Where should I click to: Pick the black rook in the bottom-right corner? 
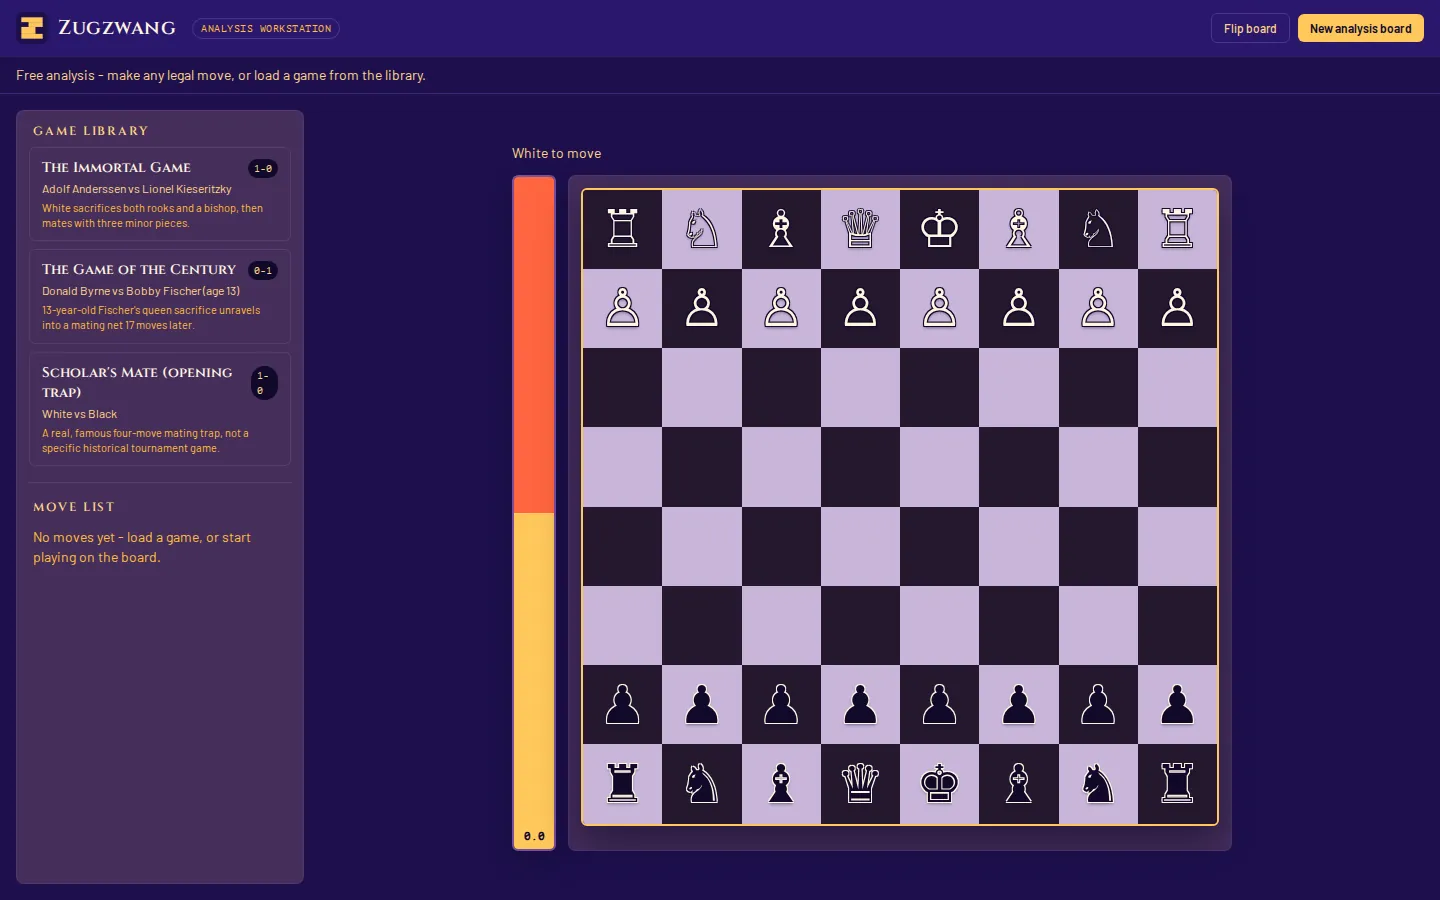pyautogui.click(x=1177, y=784)
